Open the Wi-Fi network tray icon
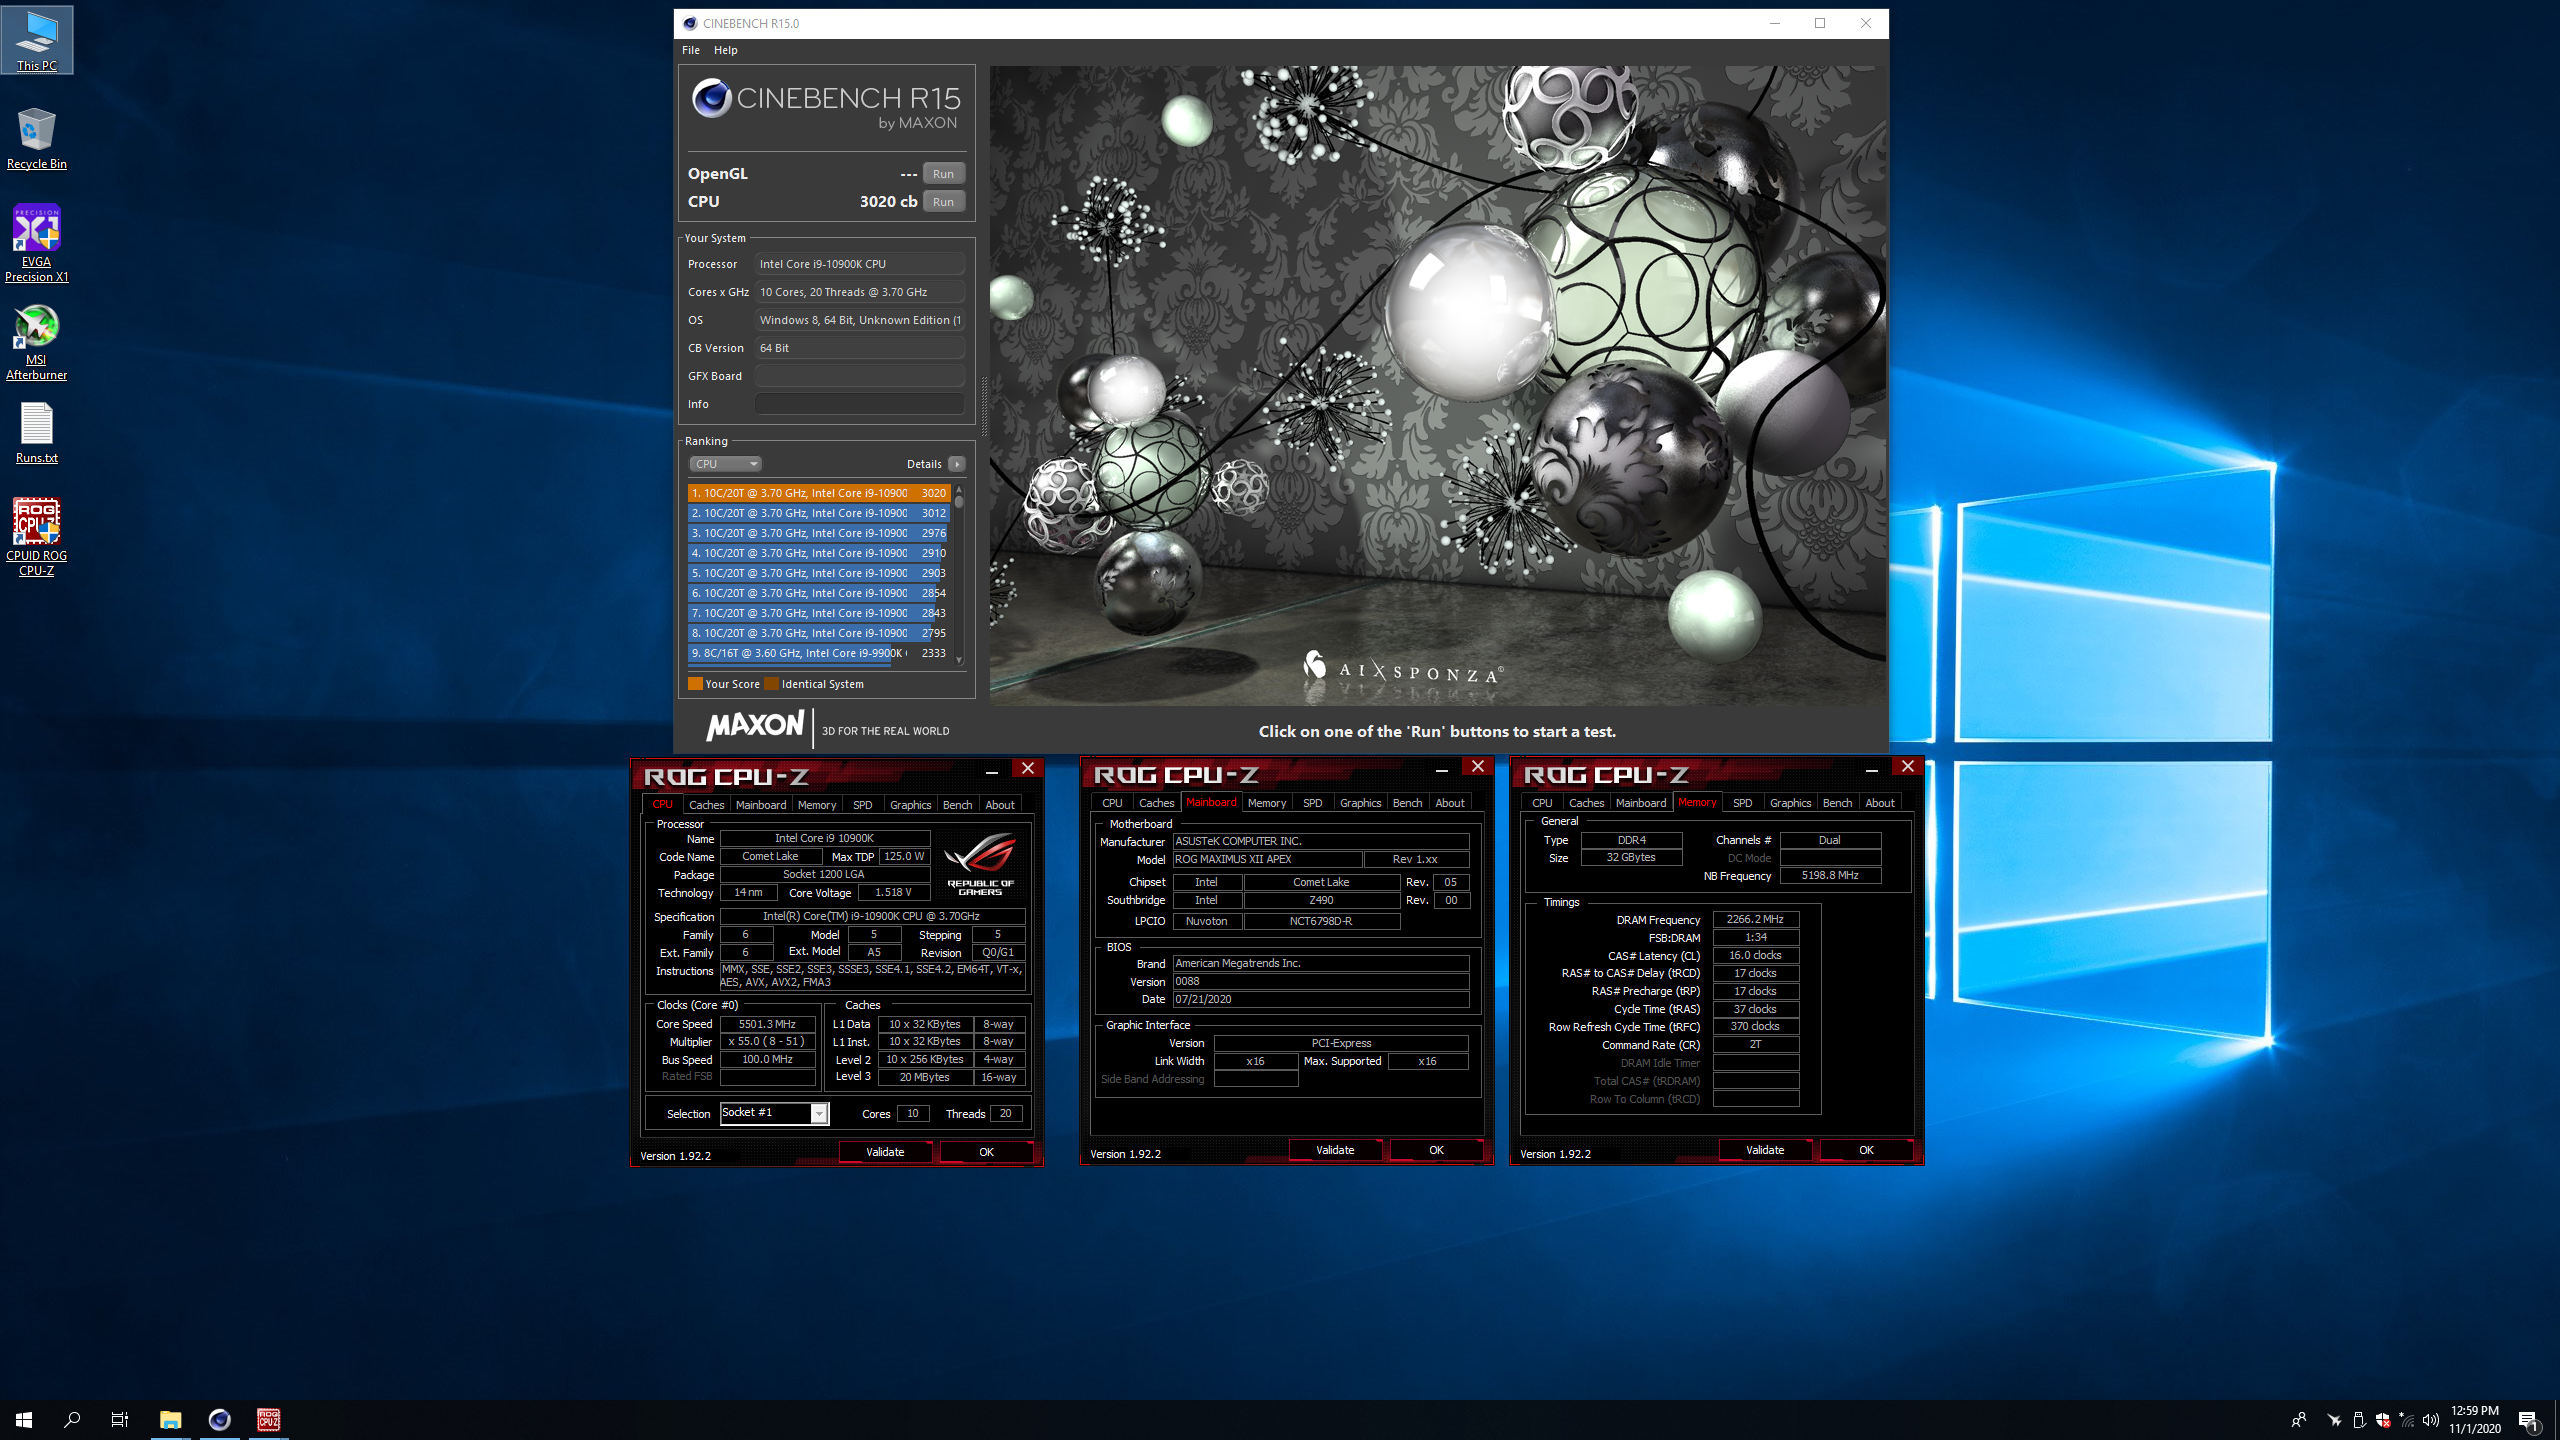This screenshot has width=2560, height=1440. (2406, 1420)
